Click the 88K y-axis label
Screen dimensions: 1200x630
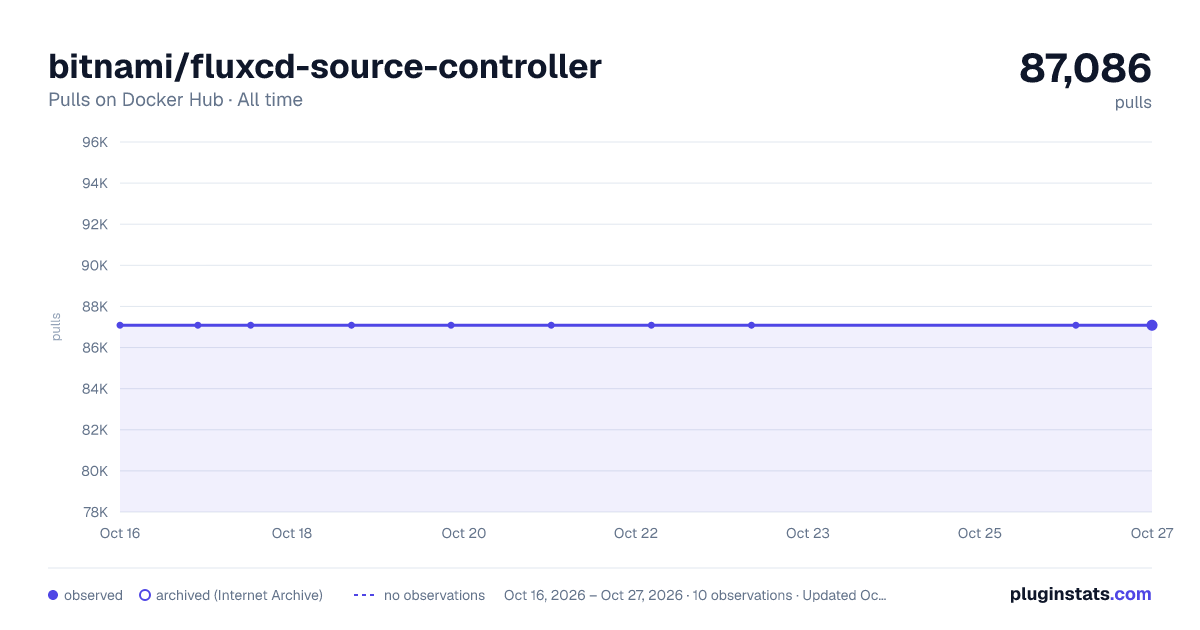(94, 307)
